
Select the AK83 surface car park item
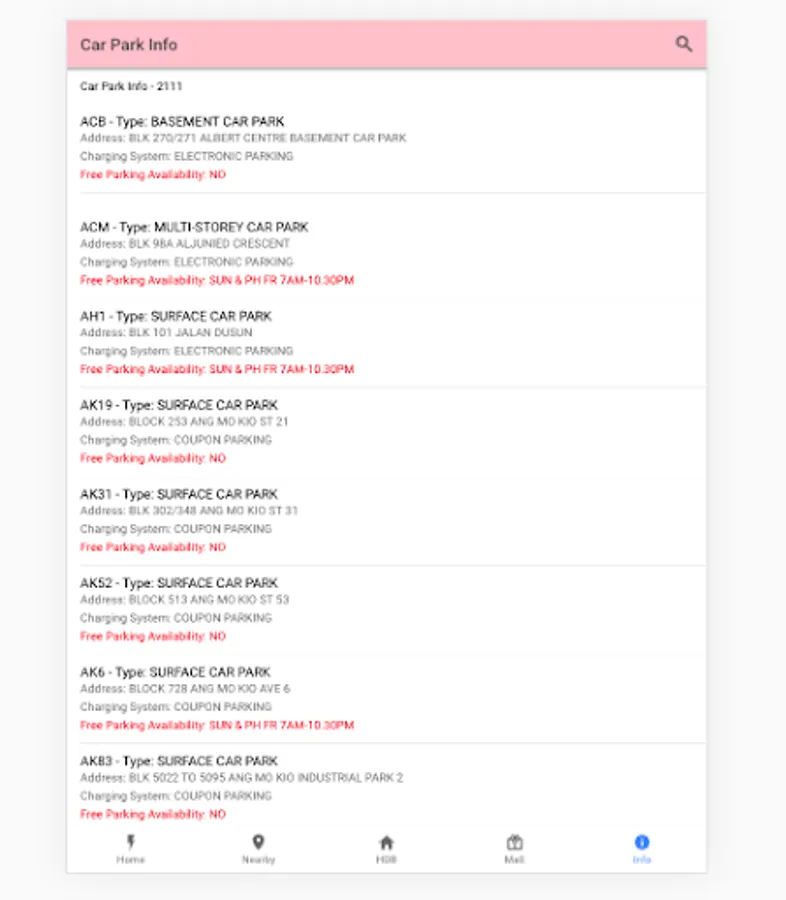pos(386,787)
